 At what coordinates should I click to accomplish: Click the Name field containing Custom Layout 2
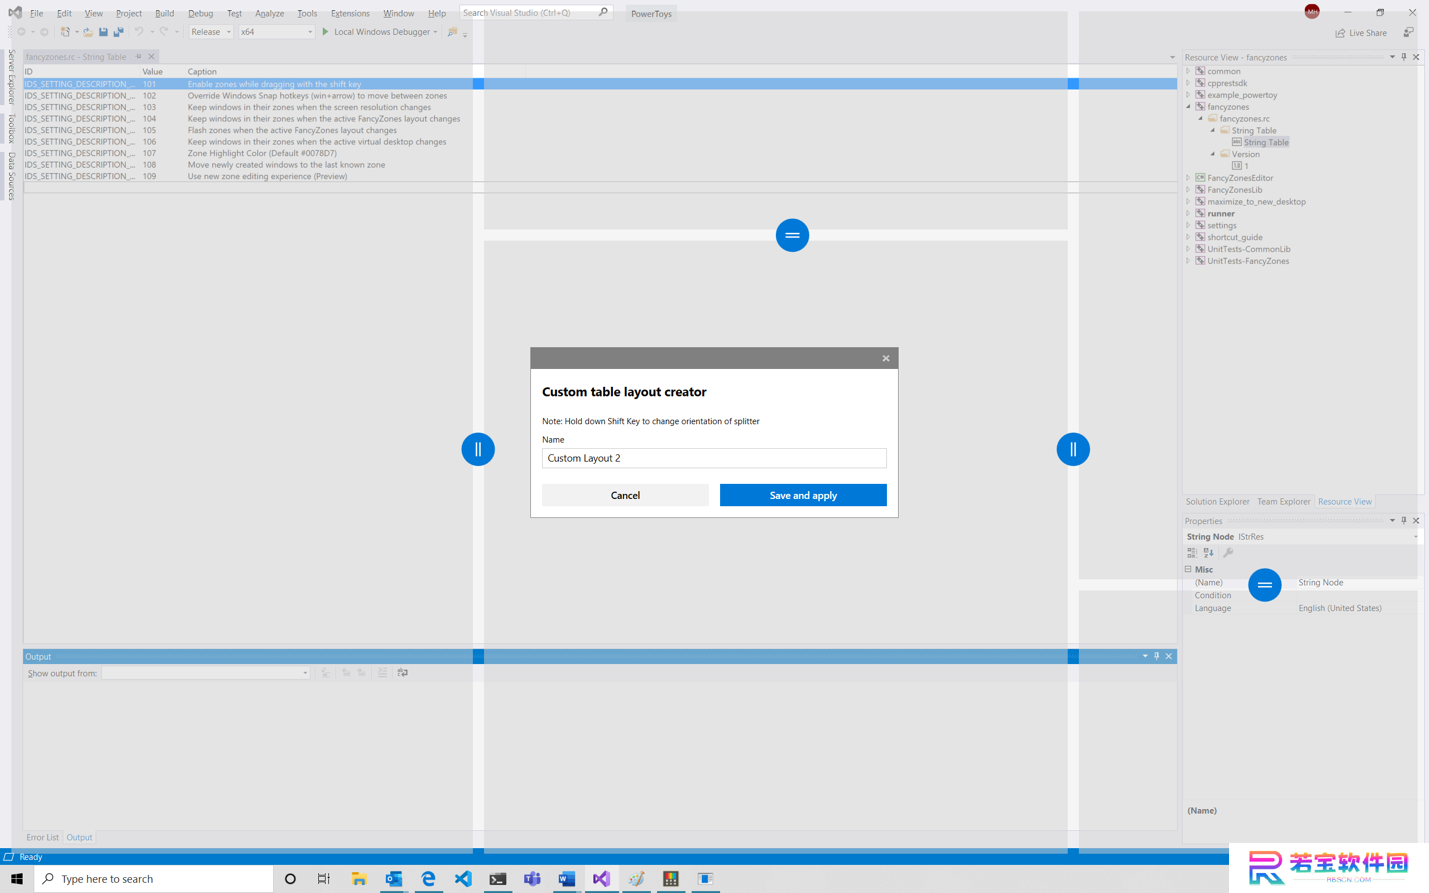coord(714,458)
